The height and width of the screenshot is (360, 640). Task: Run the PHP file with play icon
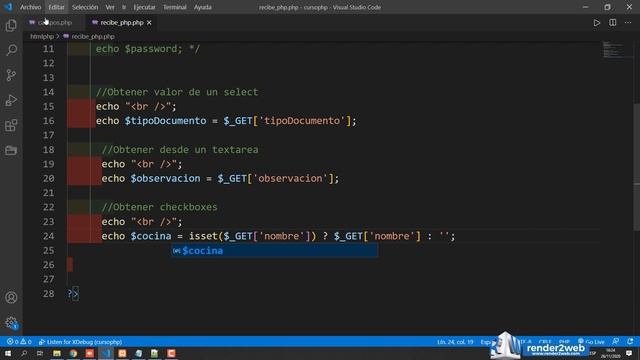point(597,23)
